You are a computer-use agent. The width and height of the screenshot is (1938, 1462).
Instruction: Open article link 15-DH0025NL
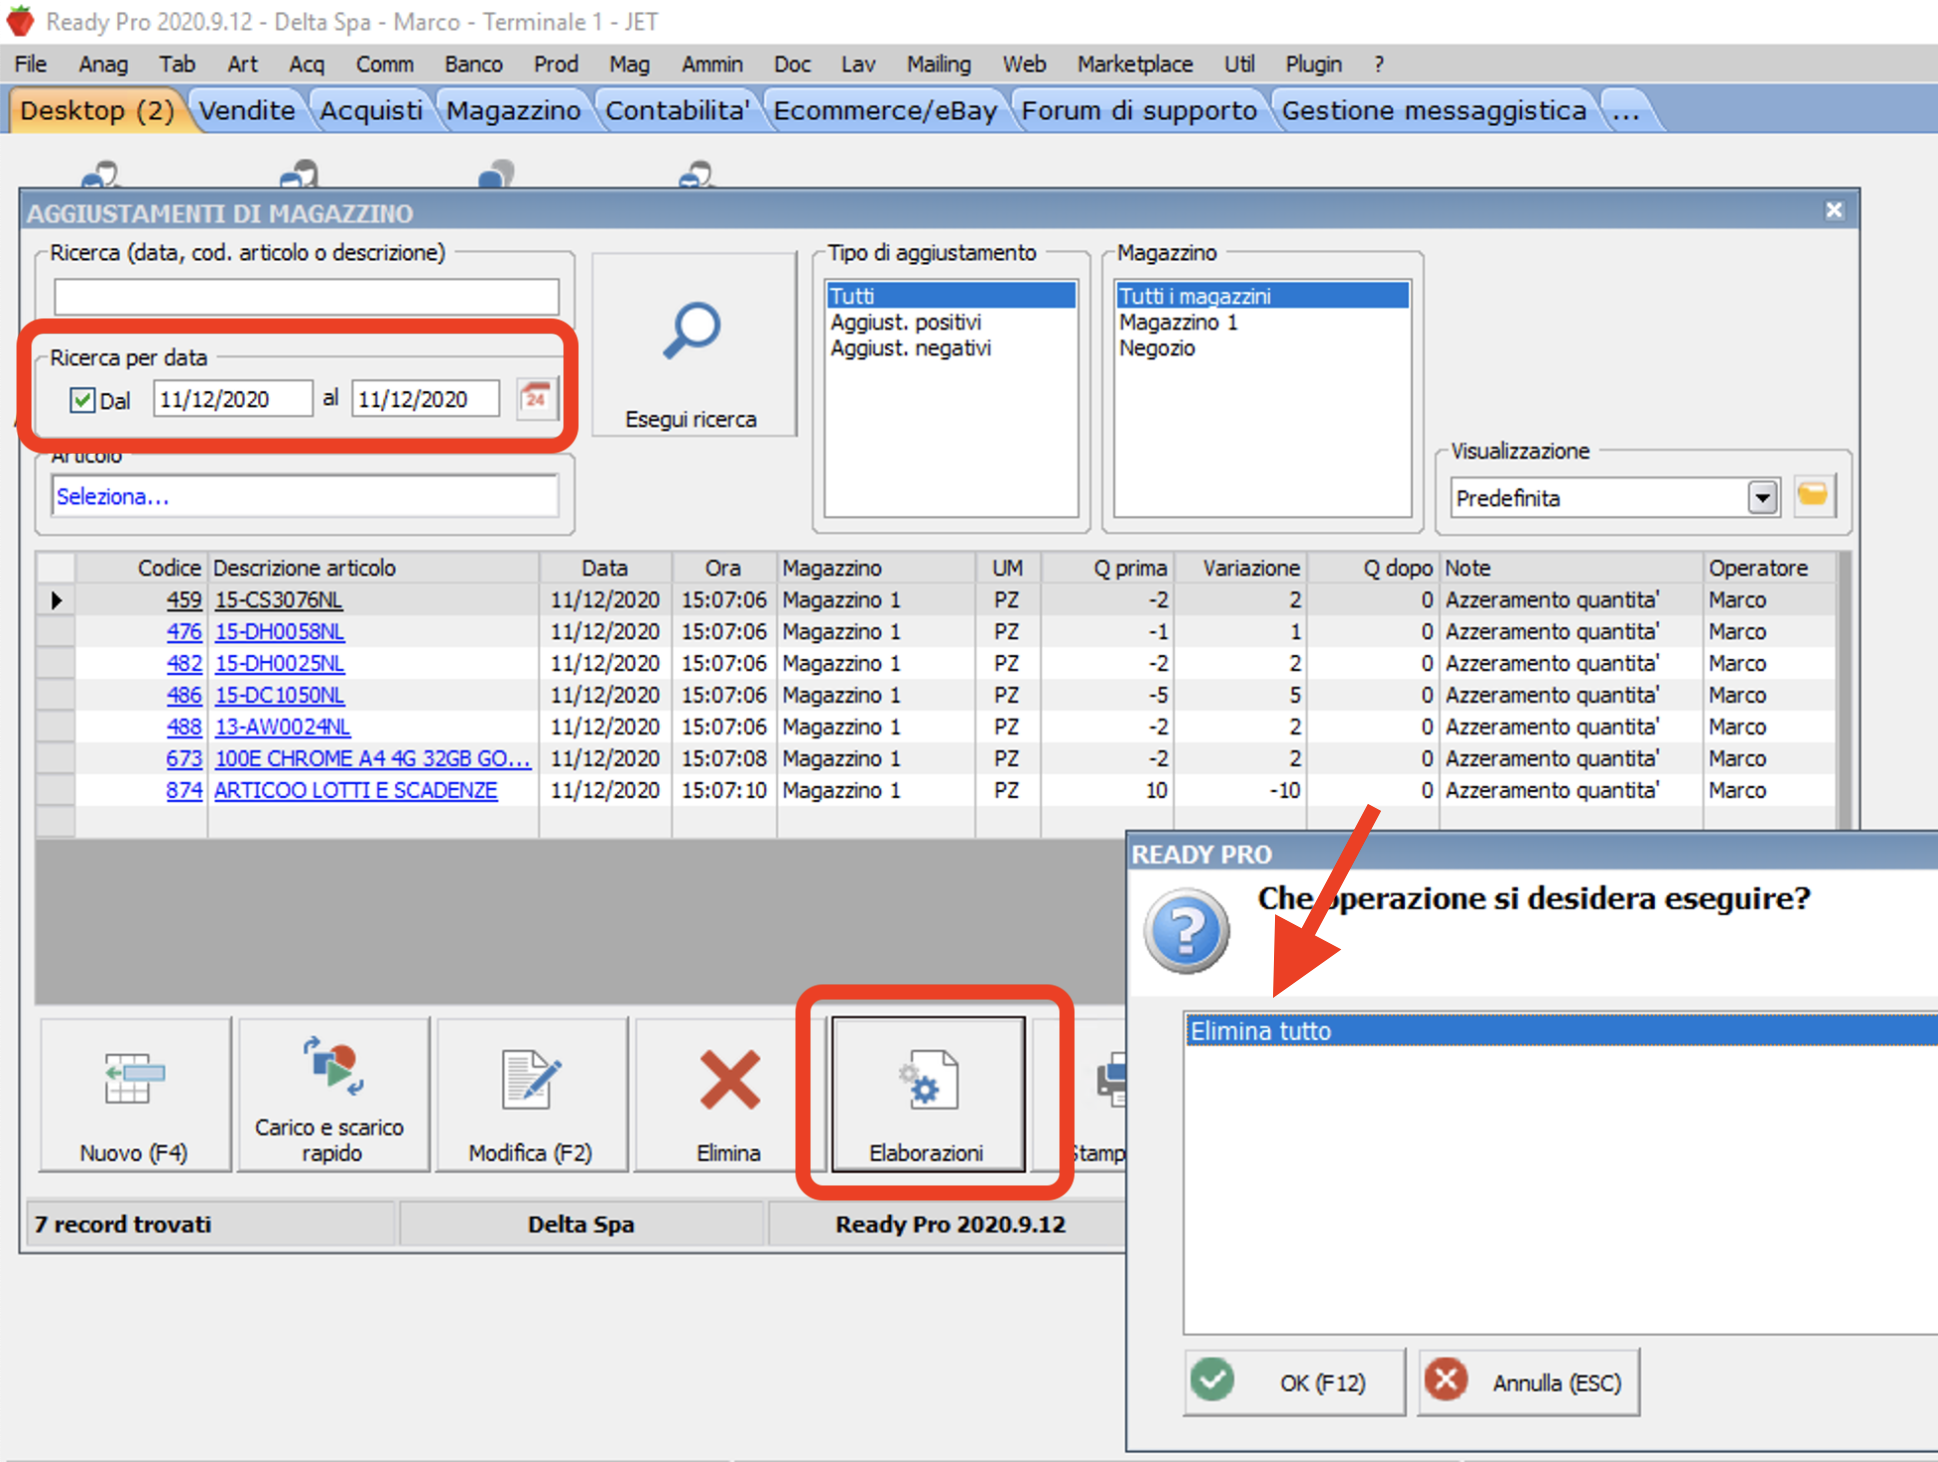[279, 663]
